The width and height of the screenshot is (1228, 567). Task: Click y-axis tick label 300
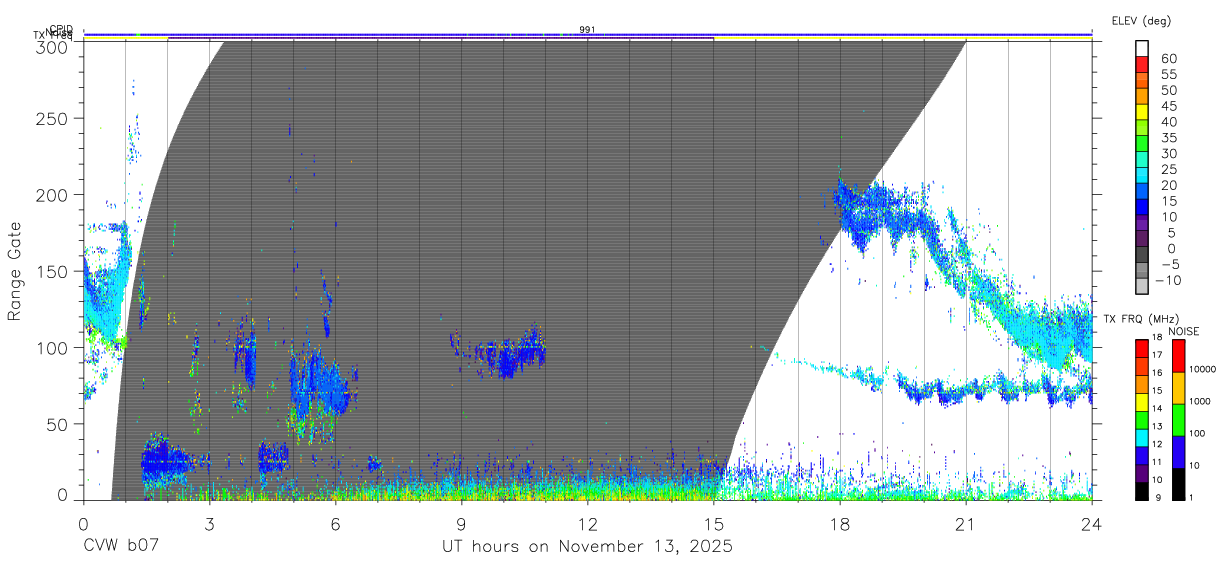[52, 46]
